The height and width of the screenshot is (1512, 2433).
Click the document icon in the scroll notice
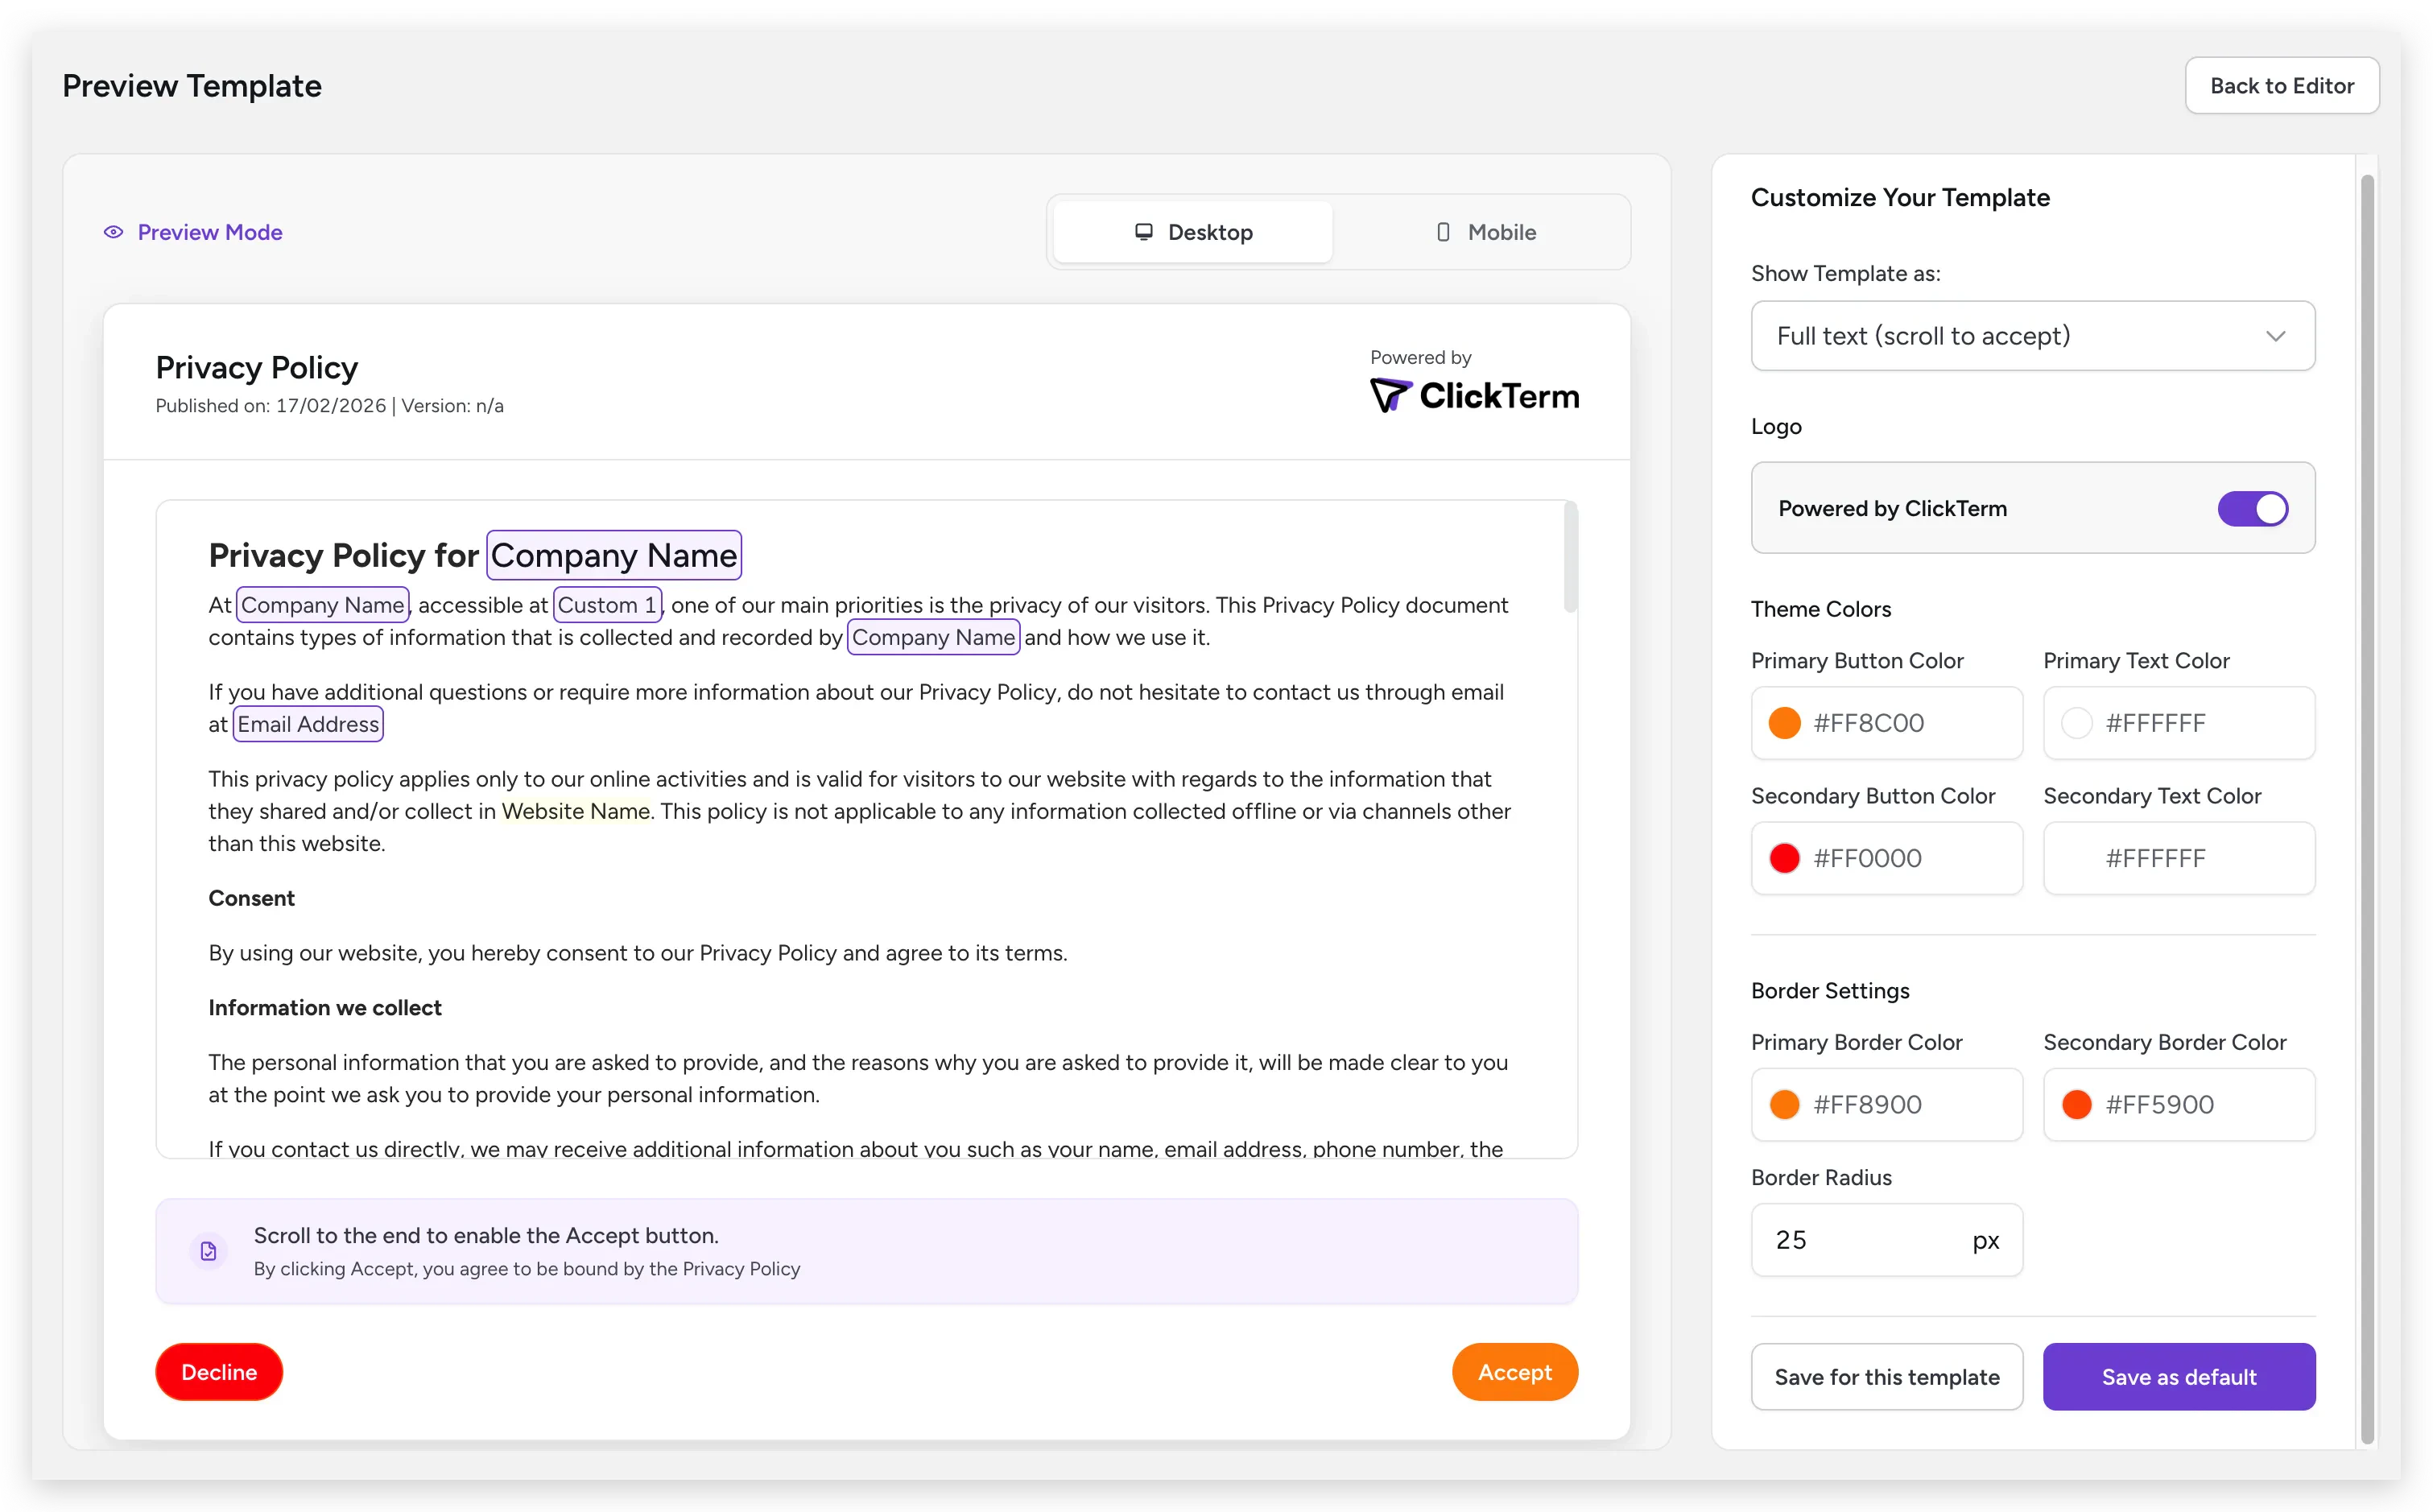(x=208, y=1250)
